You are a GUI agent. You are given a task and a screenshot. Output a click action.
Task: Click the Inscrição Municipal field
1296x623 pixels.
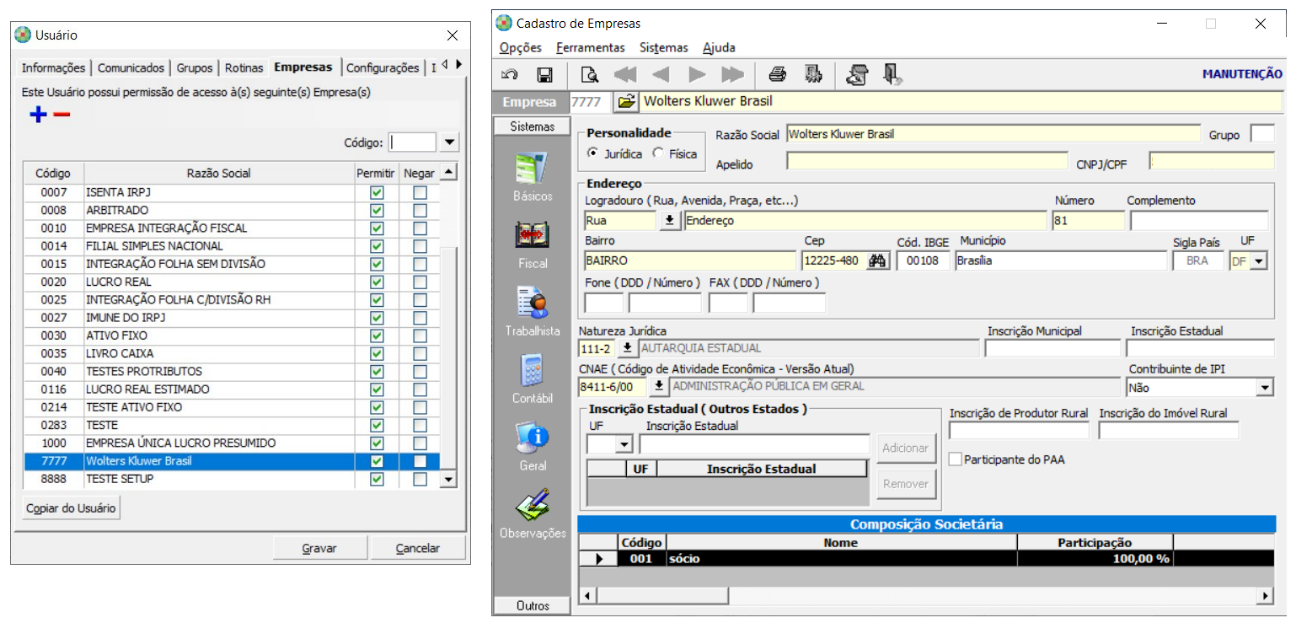coord(1053,348)
